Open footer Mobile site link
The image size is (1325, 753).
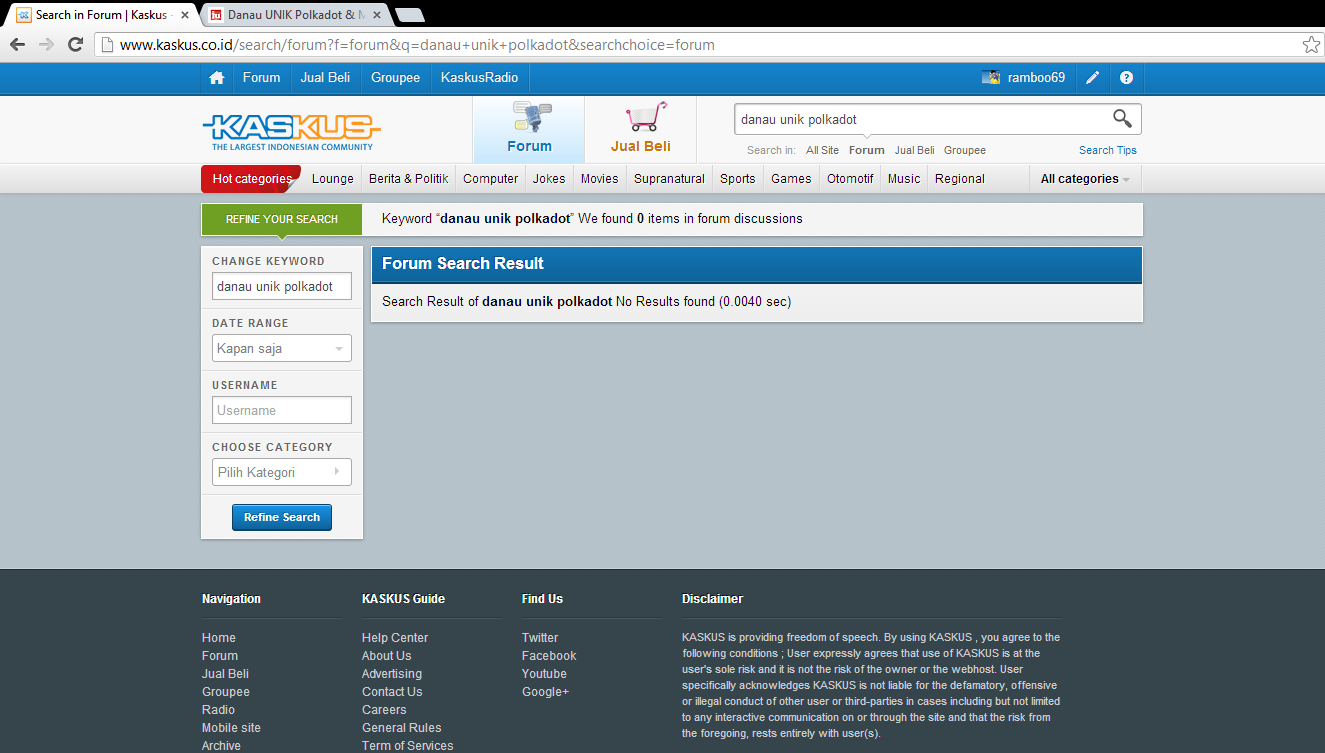[231, 728]
